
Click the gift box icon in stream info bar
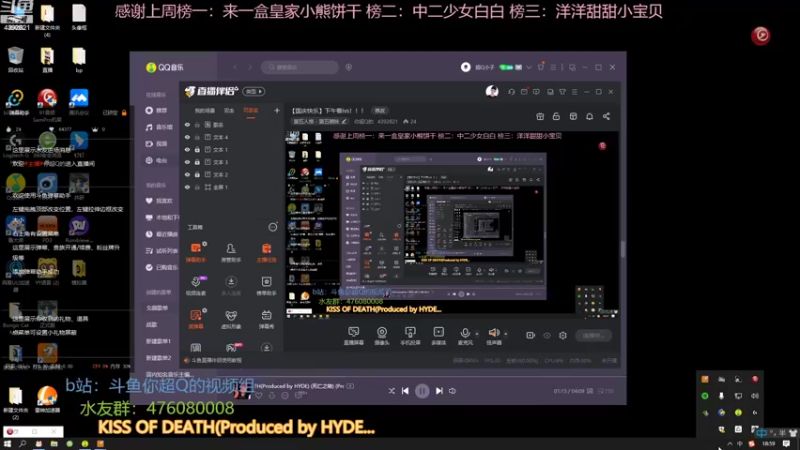(540, 116)
